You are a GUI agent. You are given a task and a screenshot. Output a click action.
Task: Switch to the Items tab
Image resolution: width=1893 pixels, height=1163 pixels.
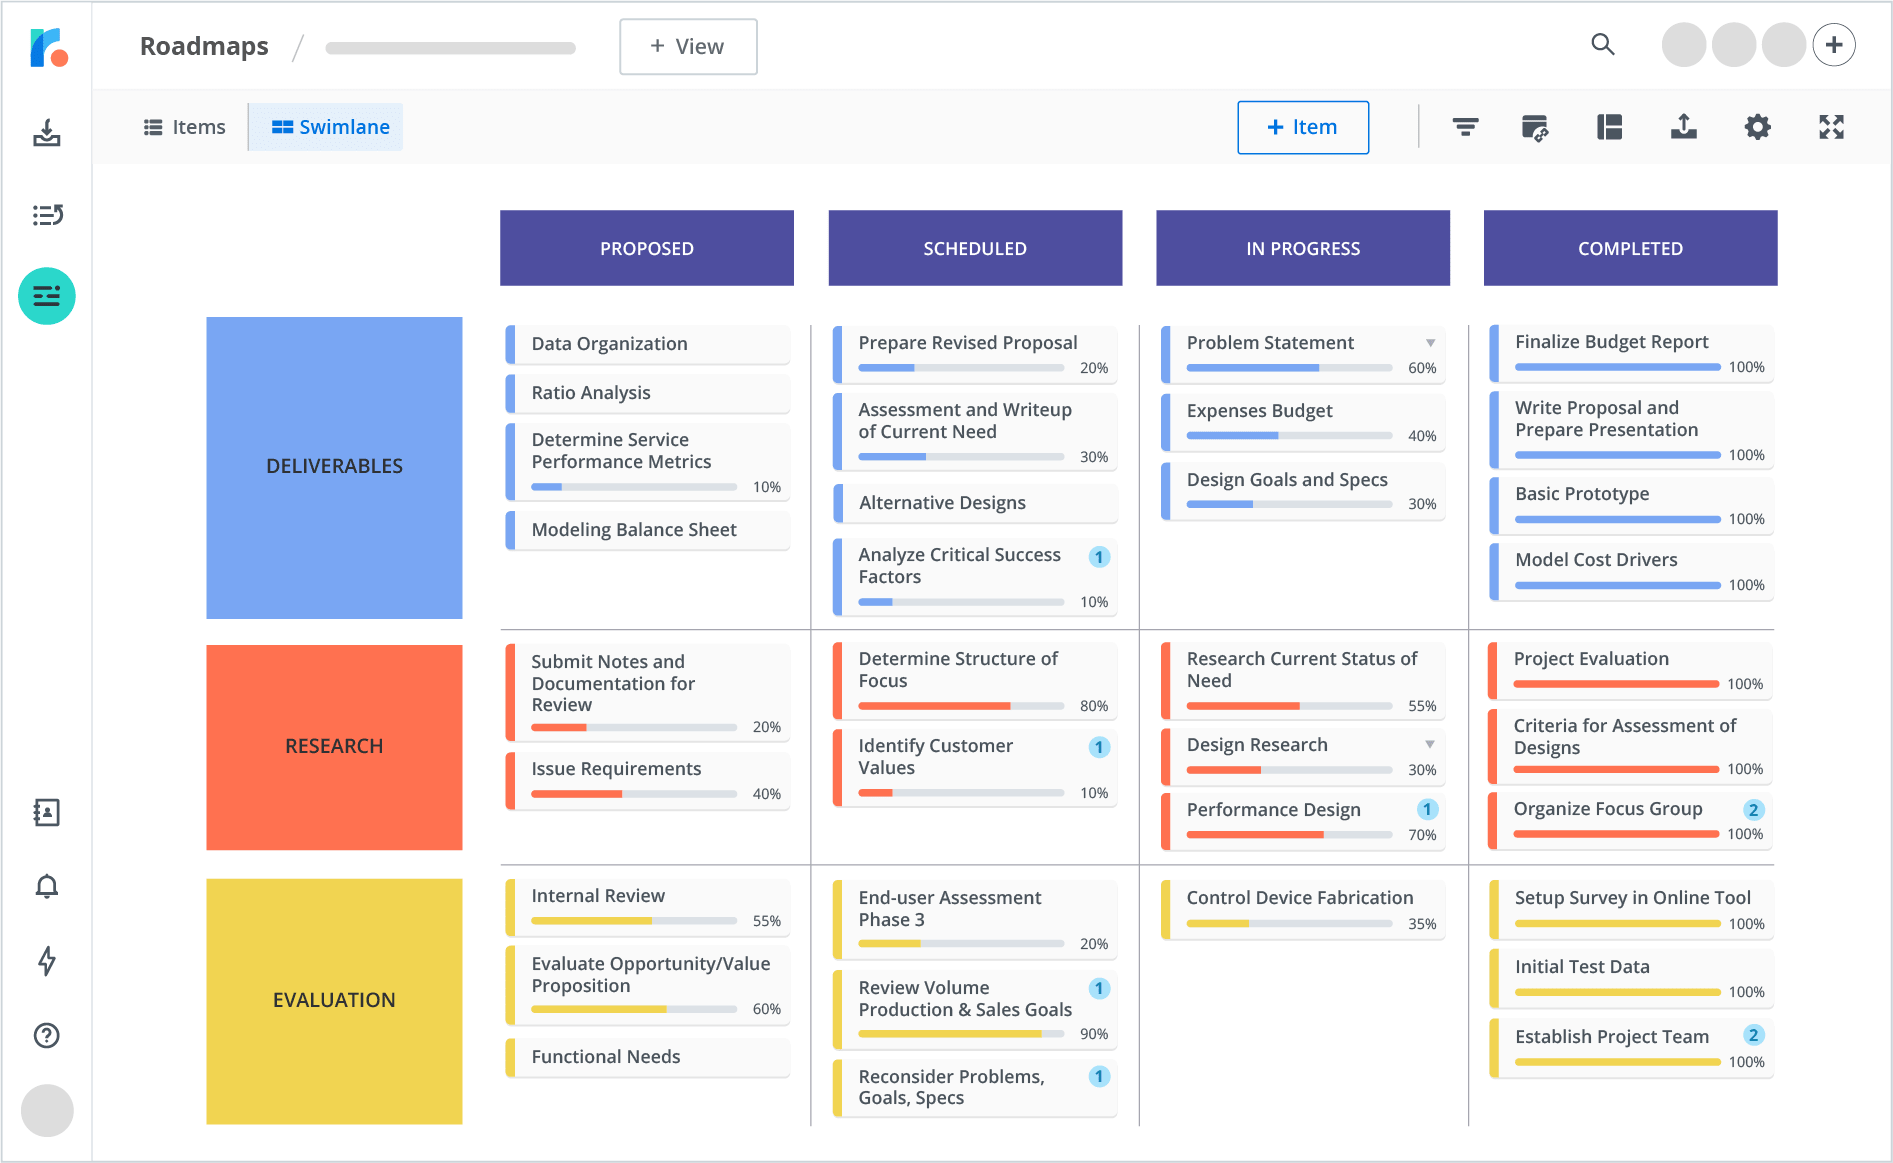click(x=184, y=127)
